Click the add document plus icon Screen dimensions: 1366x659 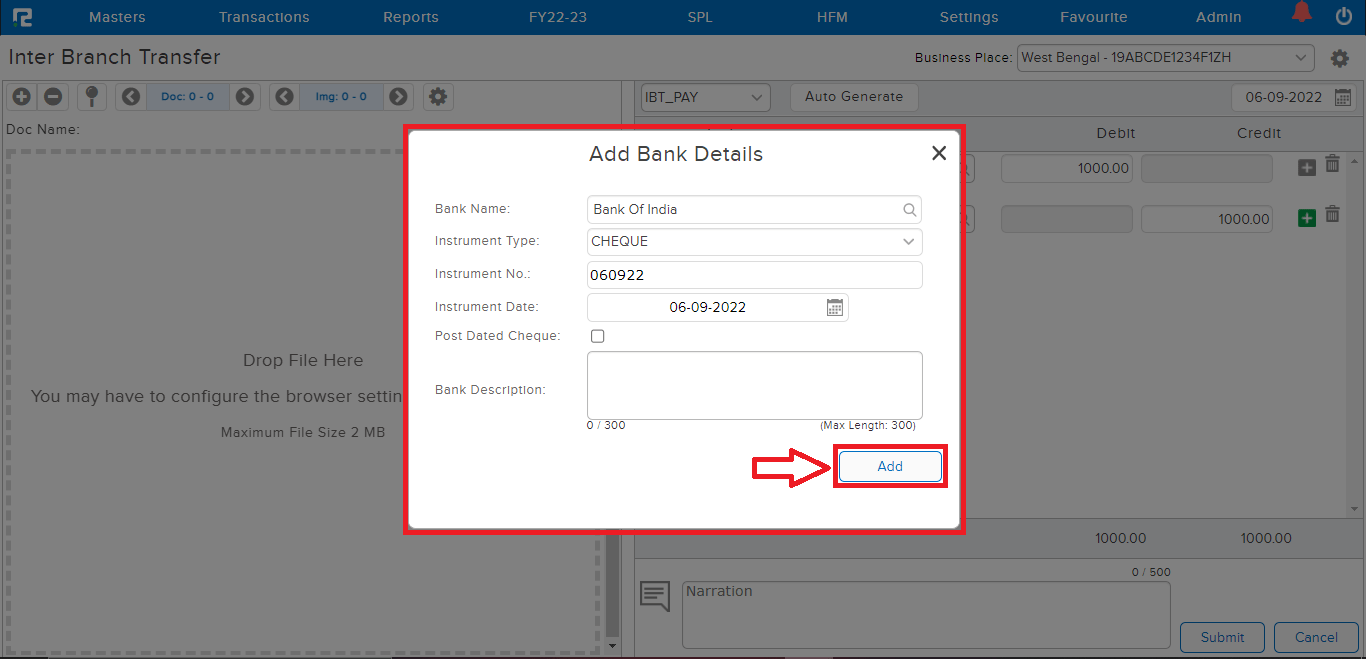coord(22,97)
